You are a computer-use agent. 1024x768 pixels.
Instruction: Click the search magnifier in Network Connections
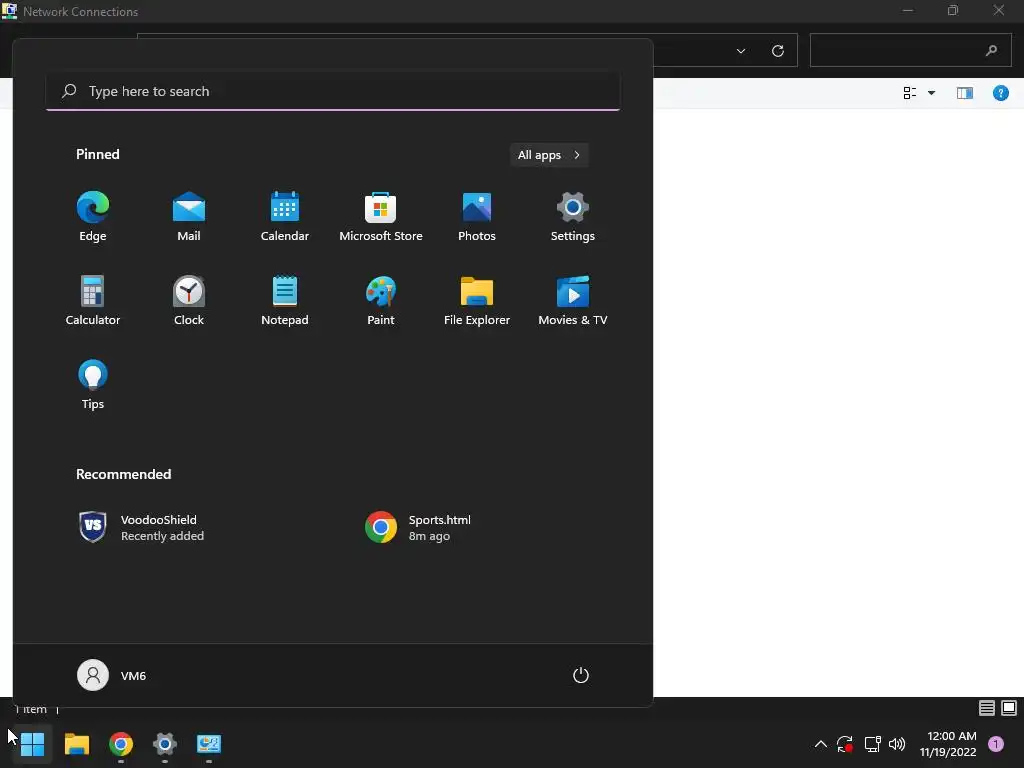tap(991, 50)
